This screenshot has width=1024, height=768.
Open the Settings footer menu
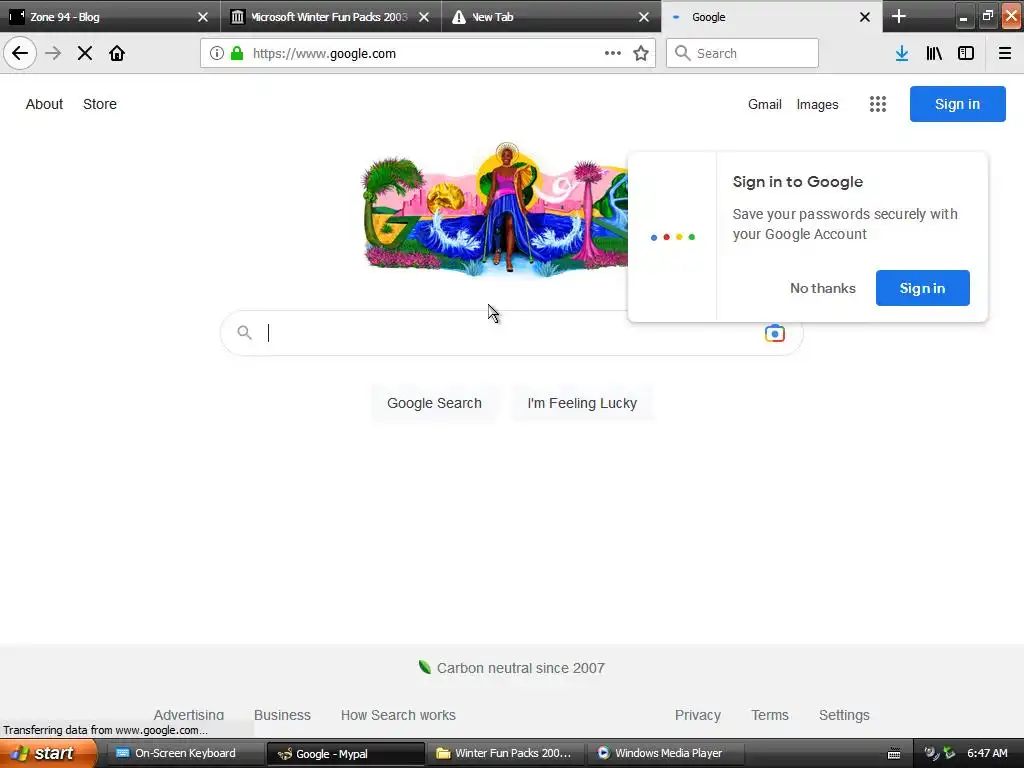click(844, 715)
